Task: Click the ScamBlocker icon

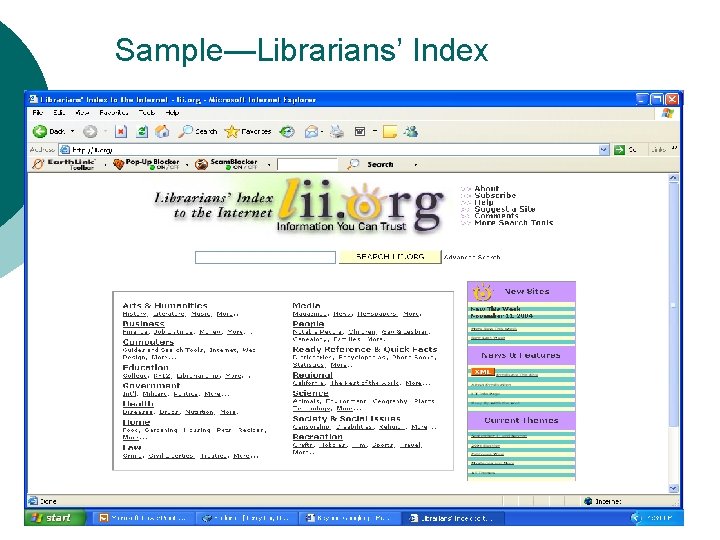Action: click(x=201, y=164)
